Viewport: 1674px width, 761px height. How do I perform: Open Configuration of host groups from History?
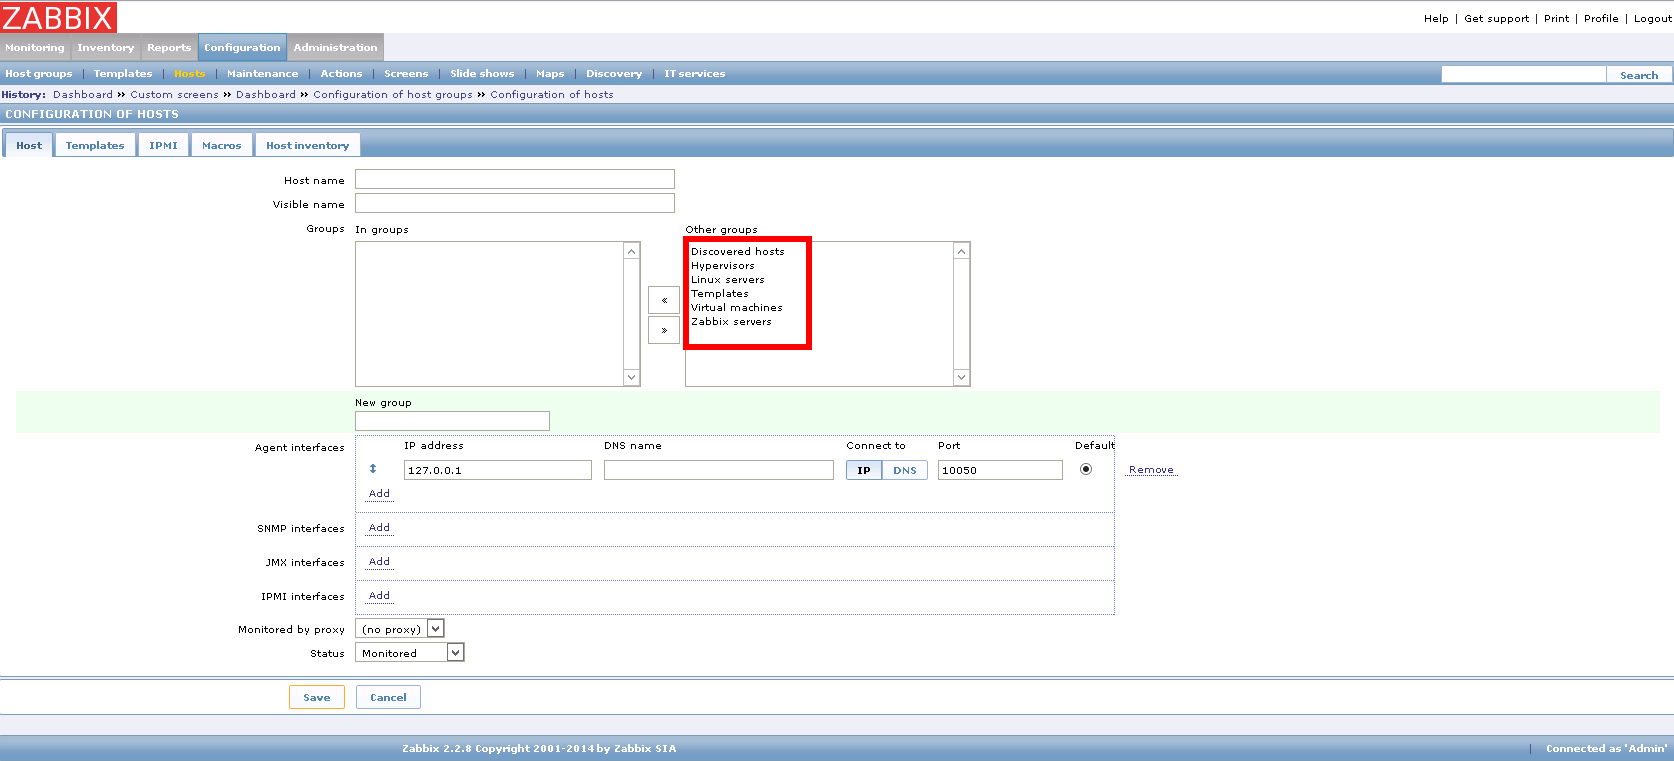(x=393, y=95)
